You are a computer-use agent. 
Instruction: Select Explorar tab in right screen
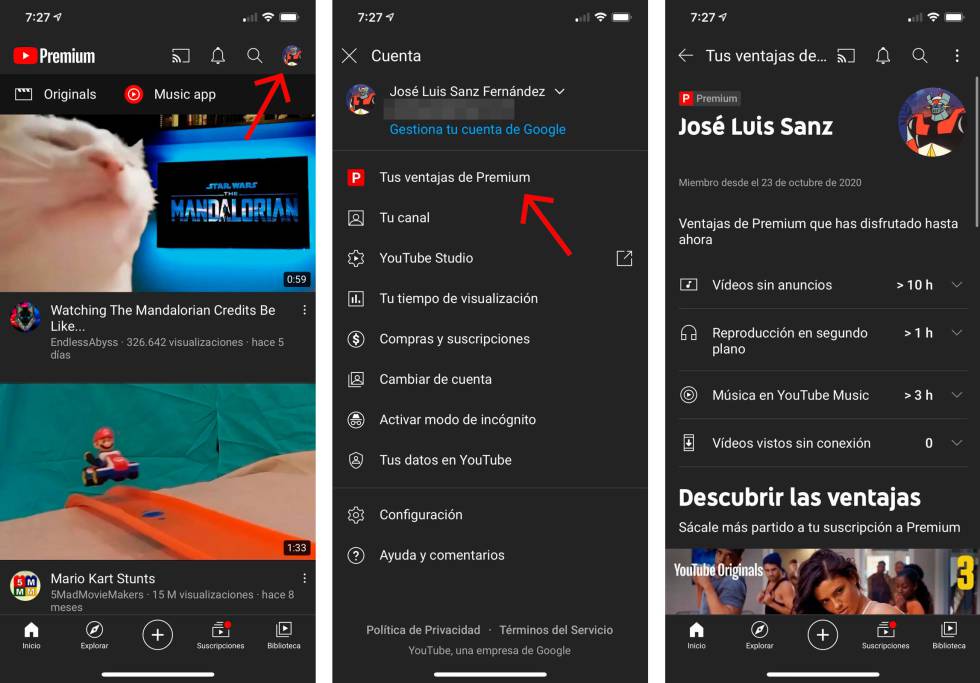759,636
